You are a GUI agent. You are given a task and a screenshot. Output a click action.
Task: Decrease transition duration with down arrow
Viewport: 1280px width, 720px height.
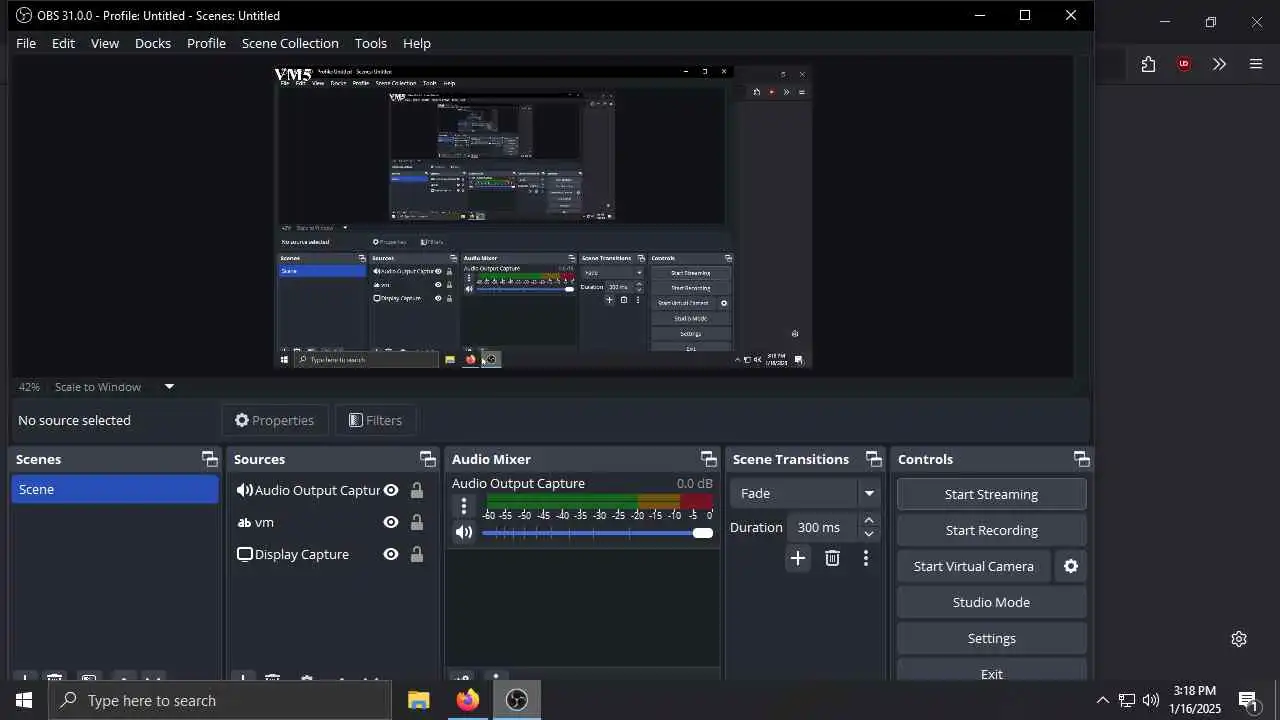click(869, 534)
